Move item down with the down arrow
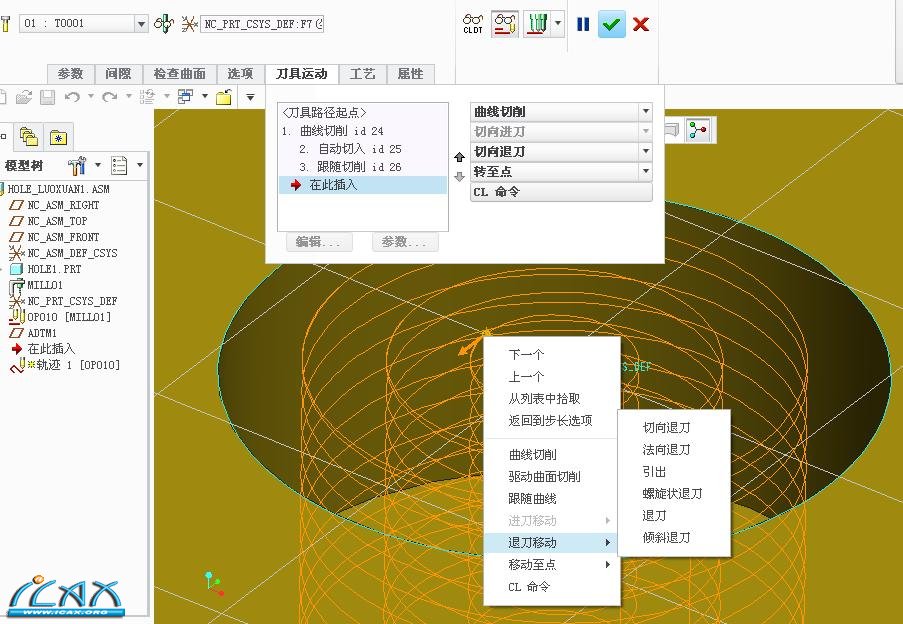903x624 pixels. [x=459, y=177]
